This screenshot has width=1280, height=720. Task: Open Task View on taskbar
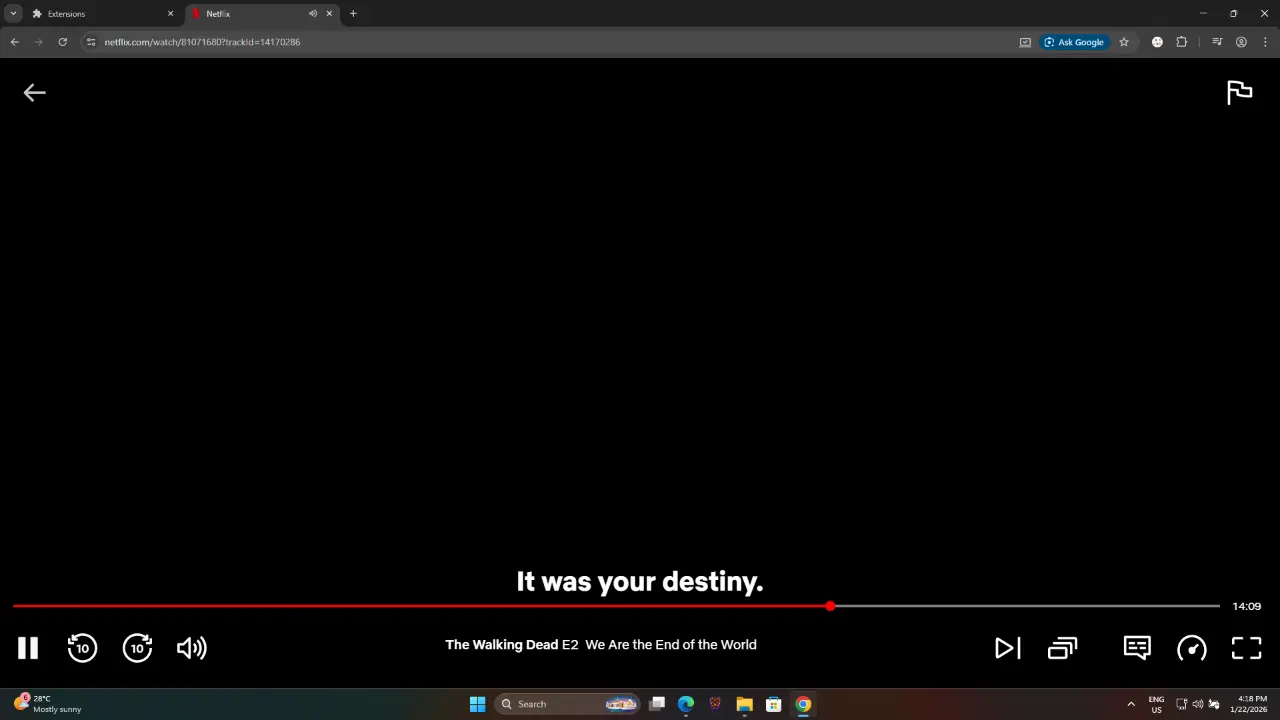[657, 704]
